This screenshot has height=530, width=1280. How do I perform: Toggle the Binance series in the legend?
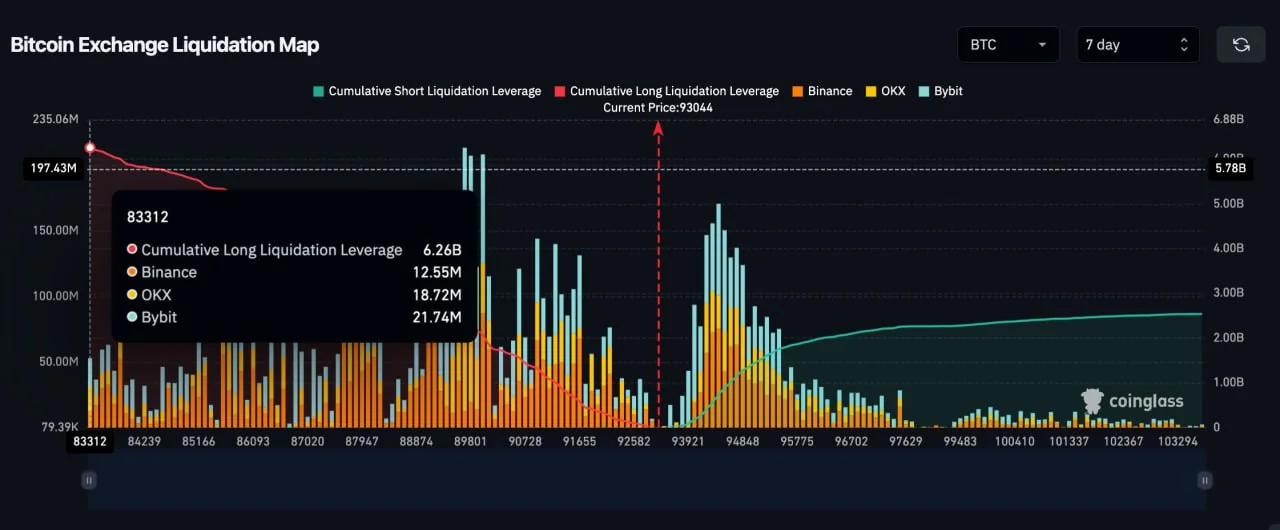[x=821, y=91]
